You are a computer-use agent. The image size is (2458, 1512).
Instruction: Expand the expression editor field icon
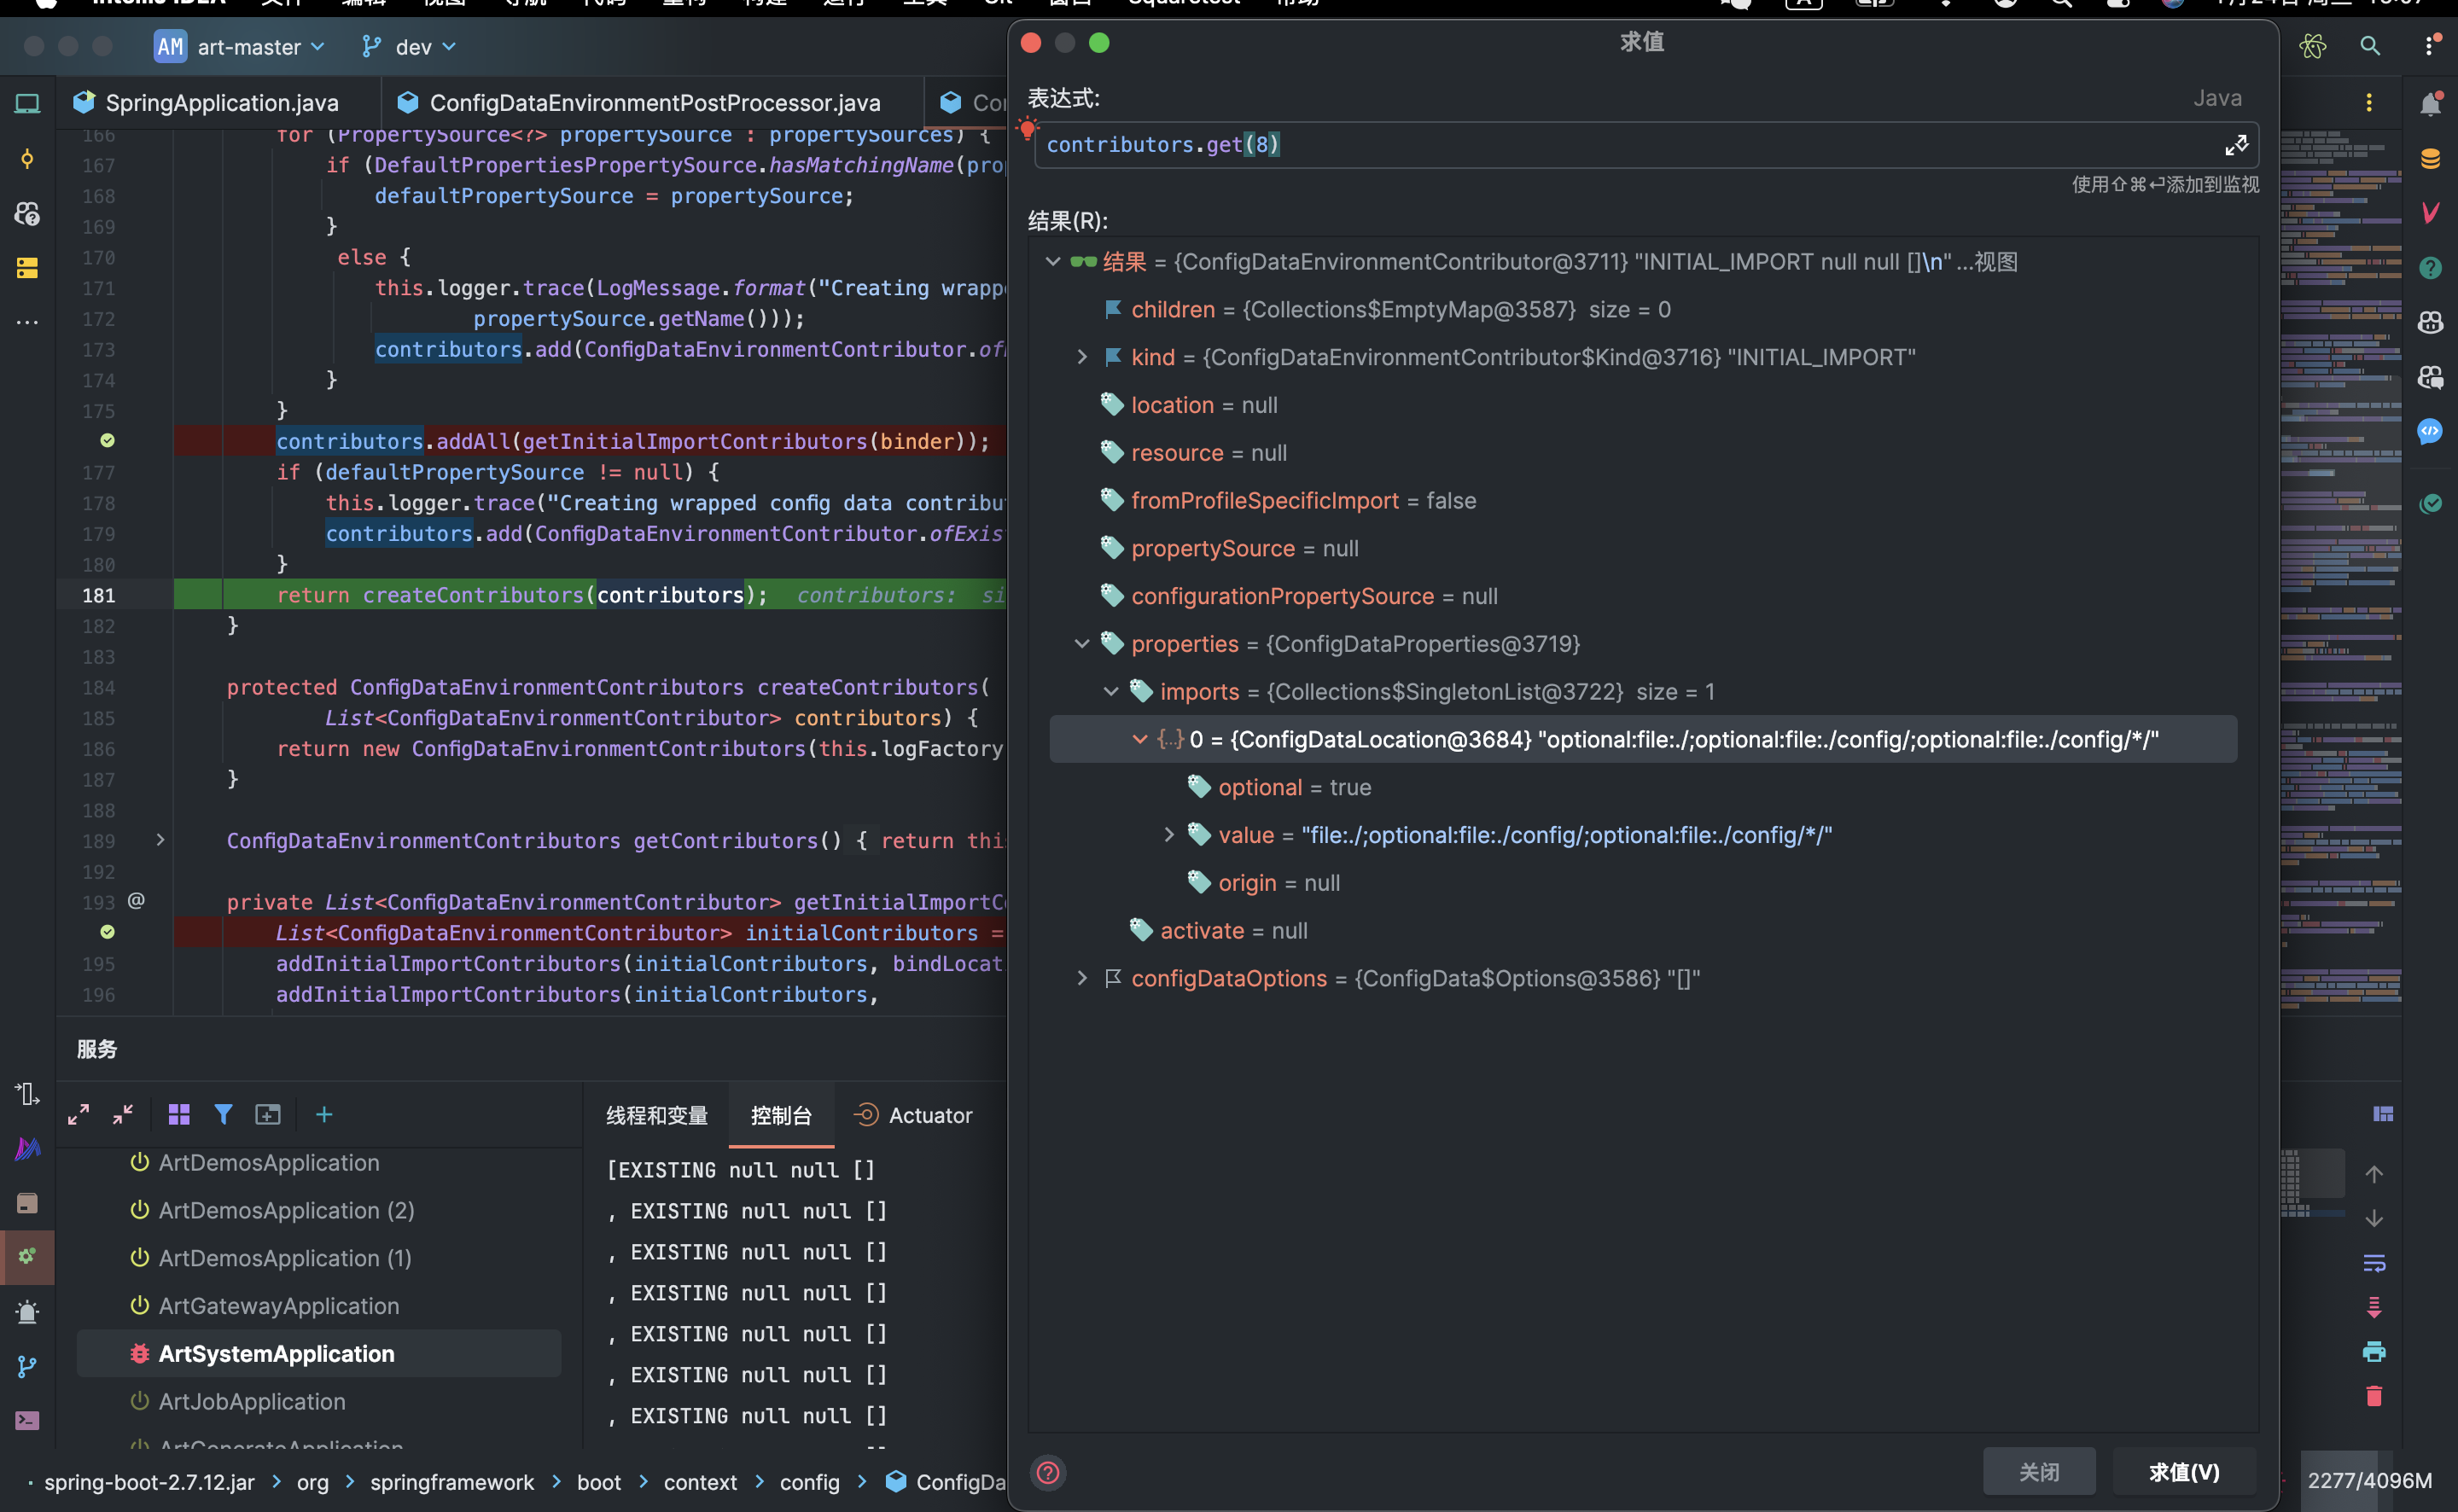[x=2236, y=145]
